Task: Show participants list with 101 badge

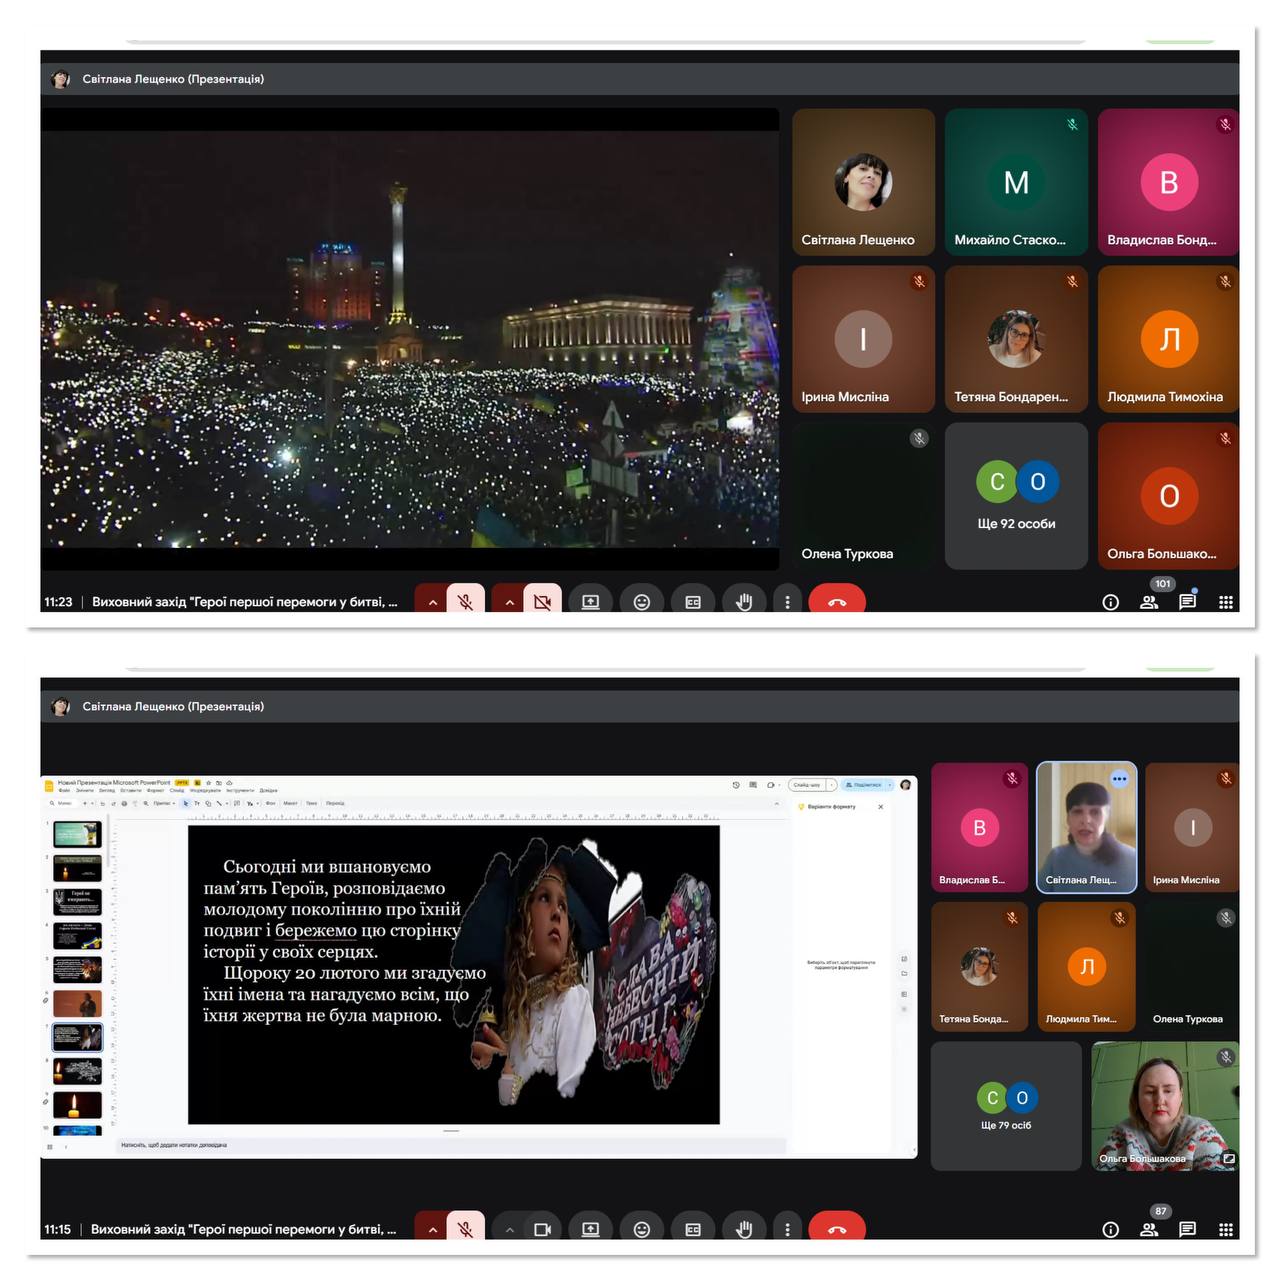Action: coord(1149,601)
